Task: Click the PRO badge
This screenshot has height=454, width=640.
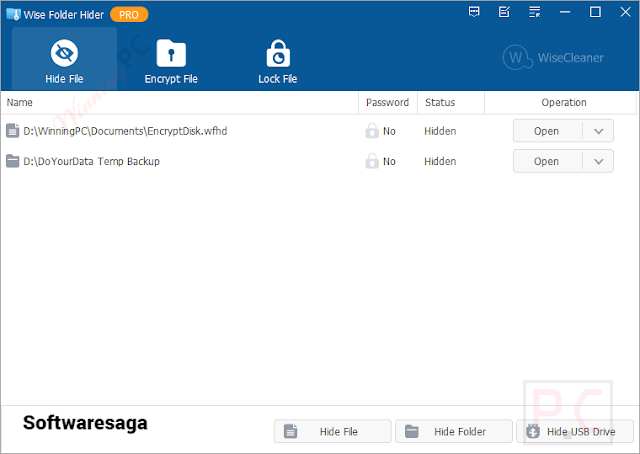Action: [129, 15]
